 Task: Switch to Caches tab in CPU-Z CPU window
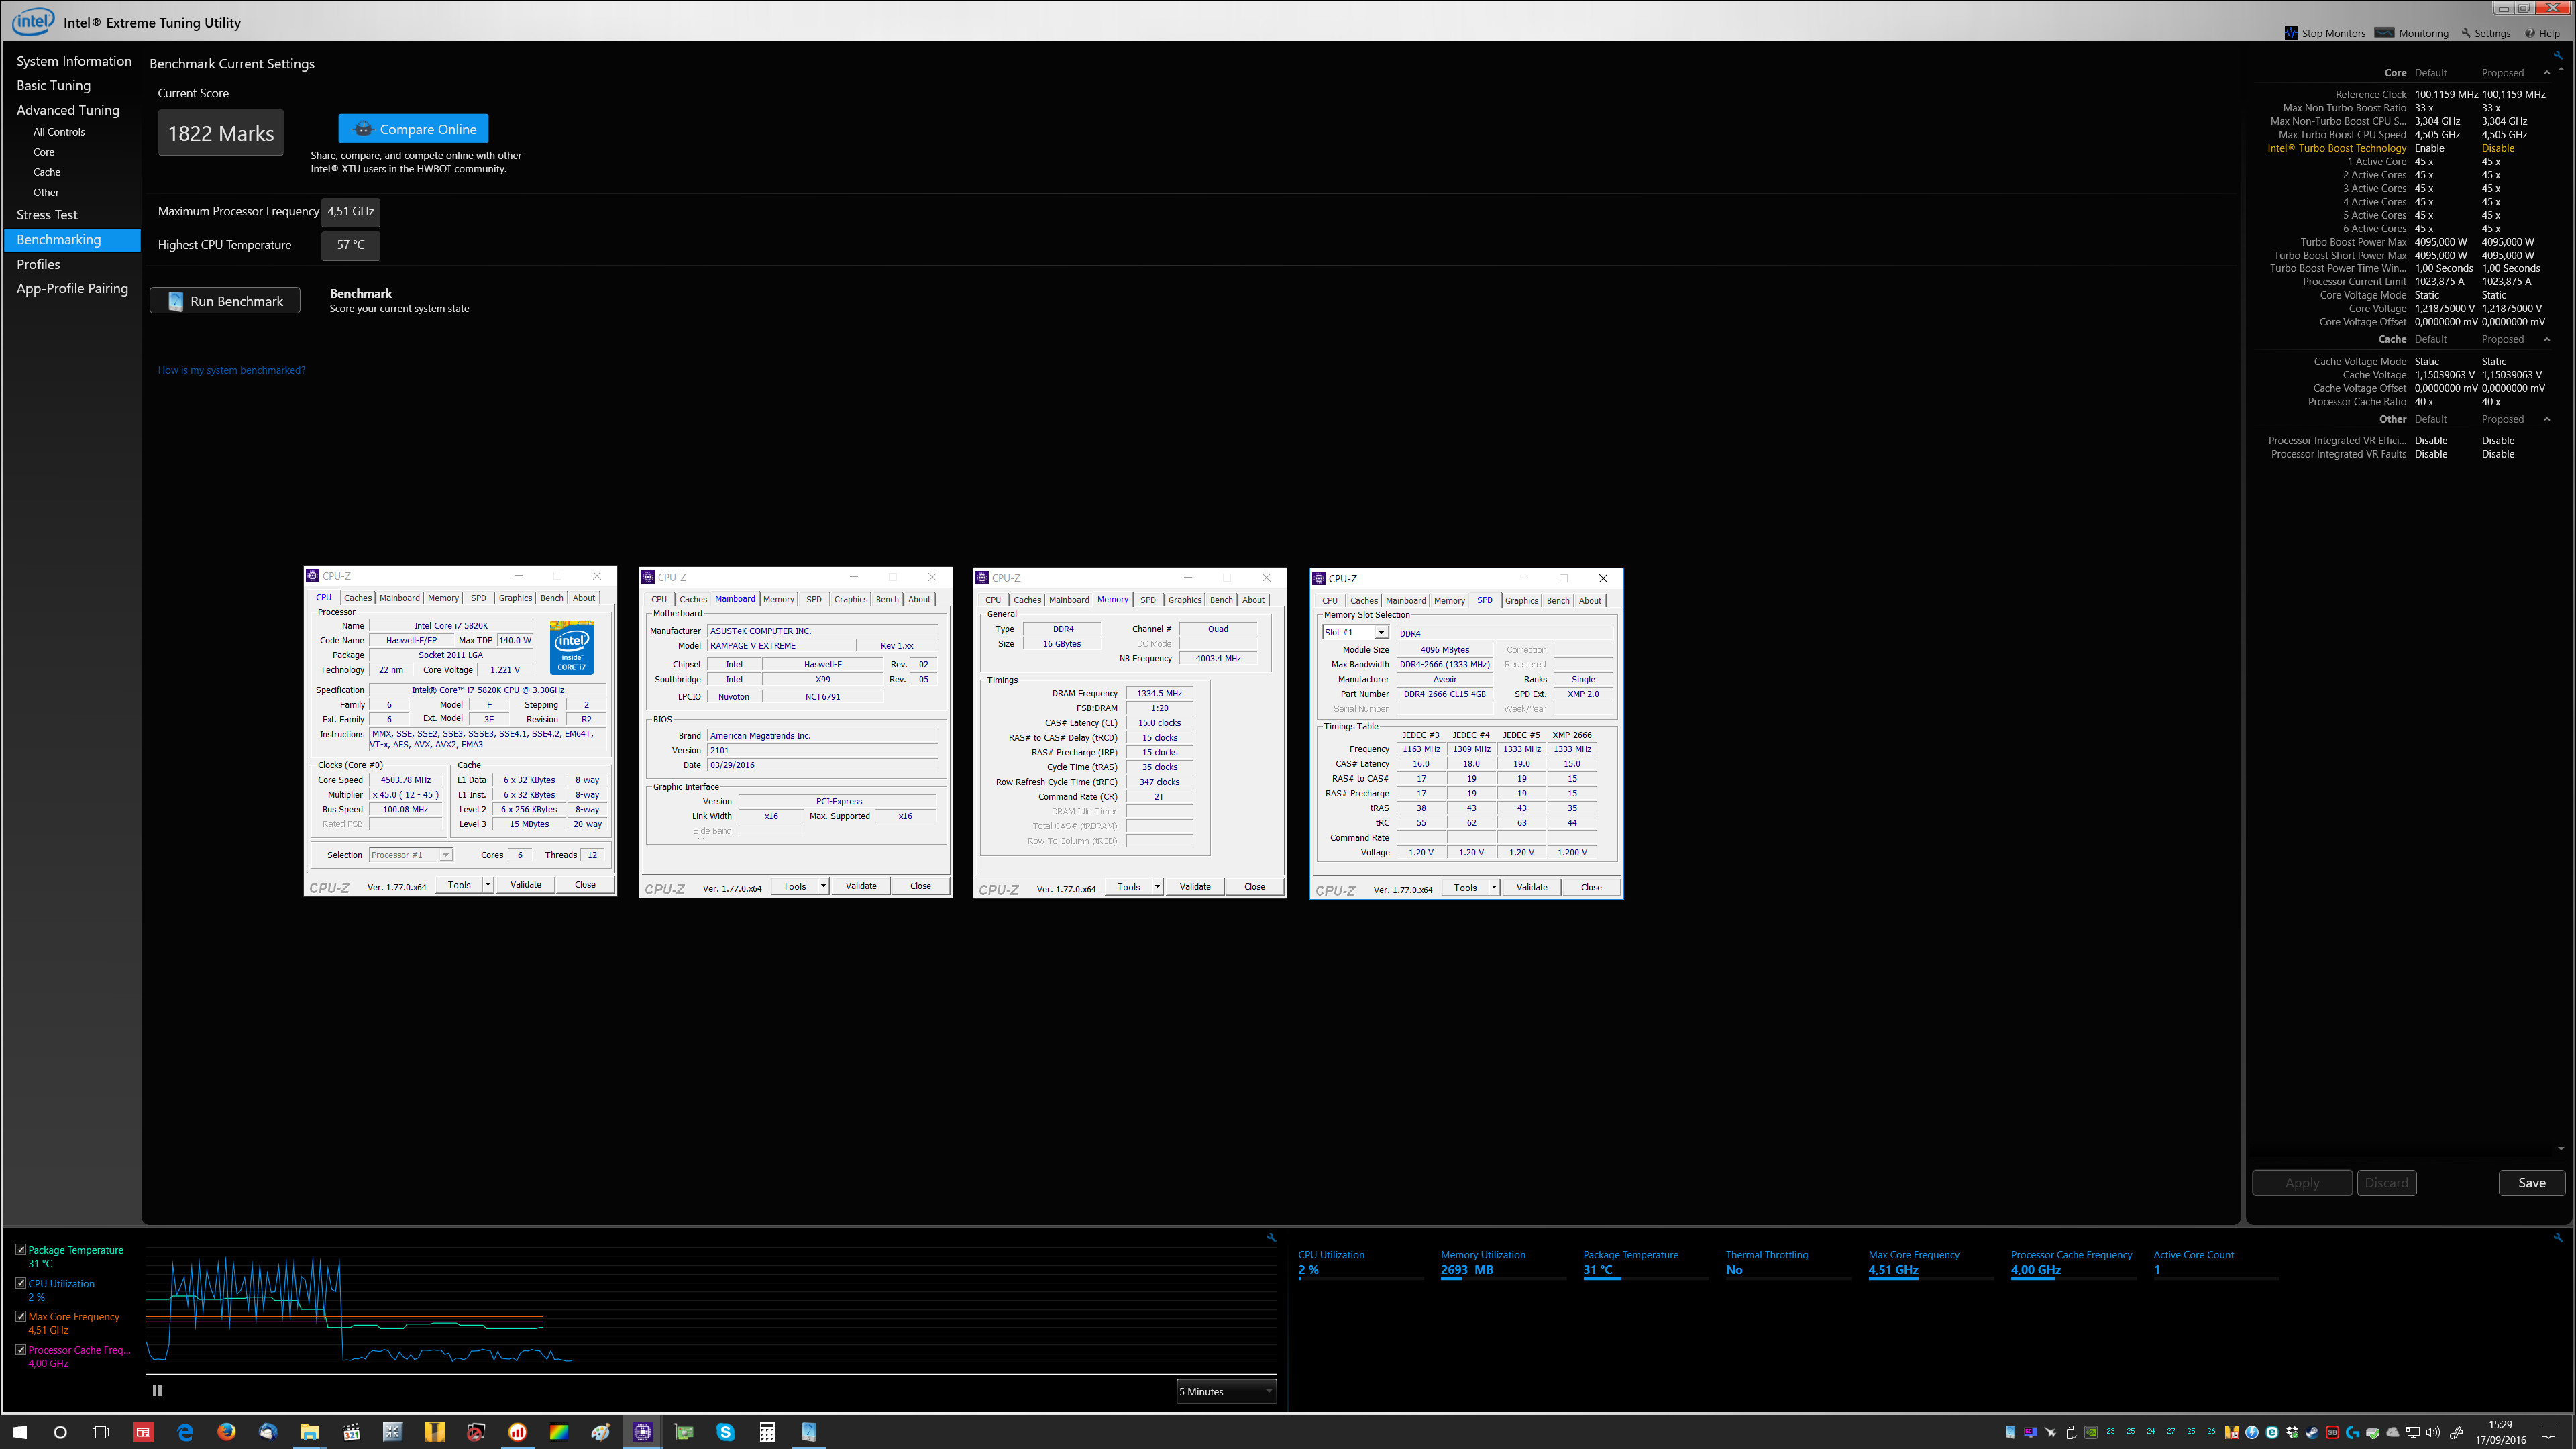coord(358,598)
